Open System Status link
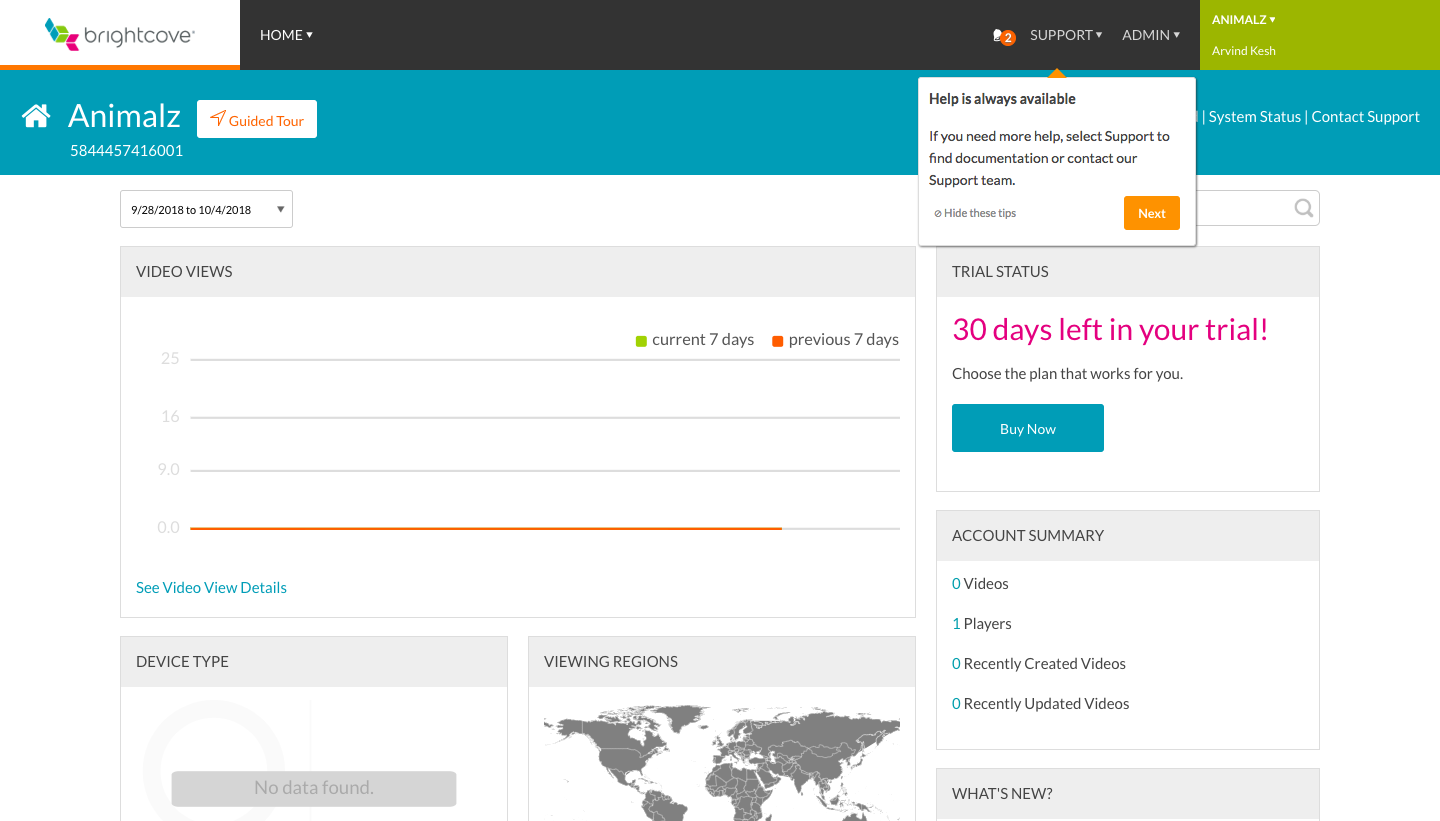1440x821 pixels. coord(1255,117)
